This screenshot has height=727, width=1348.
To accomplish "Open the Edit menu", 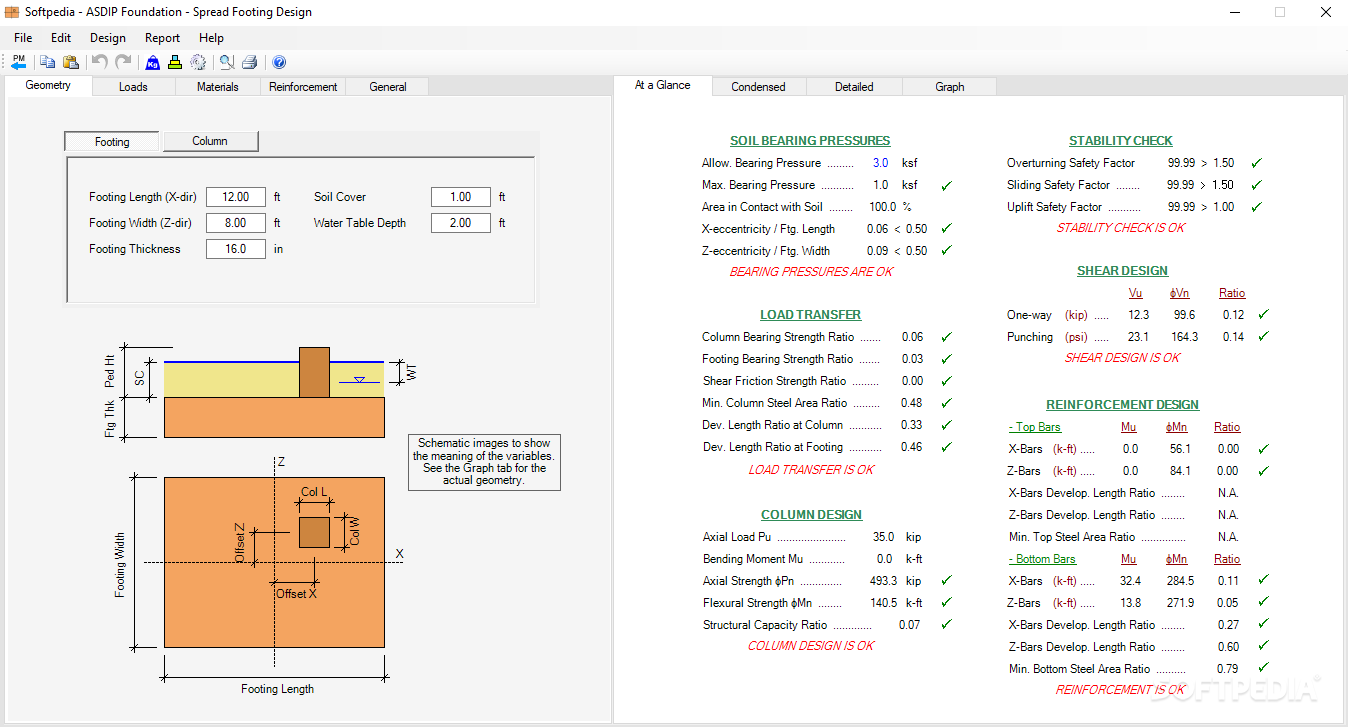I will (61, 38).
